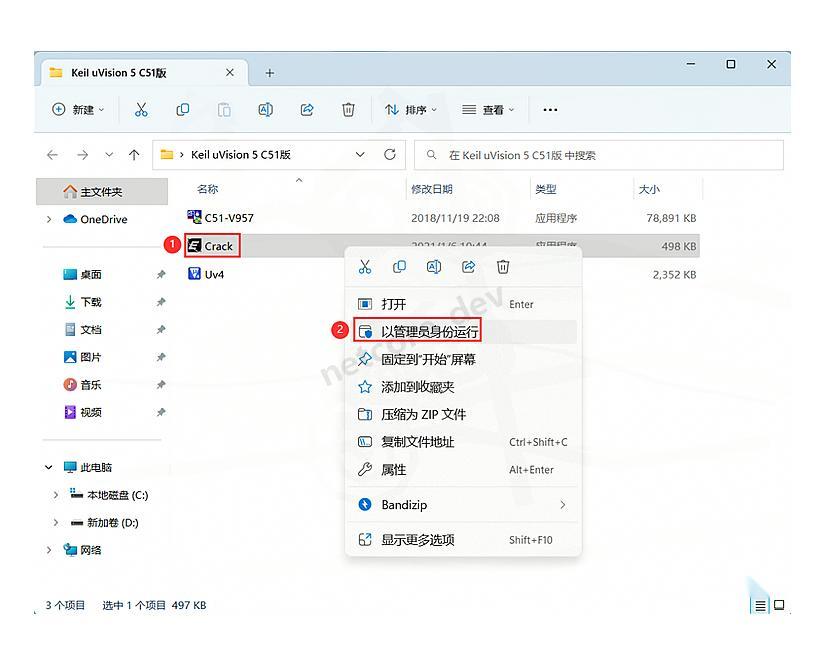Refresh the folder with the refresh icon
The height and width of the screenshot is (666, 825).
(389, 155)
